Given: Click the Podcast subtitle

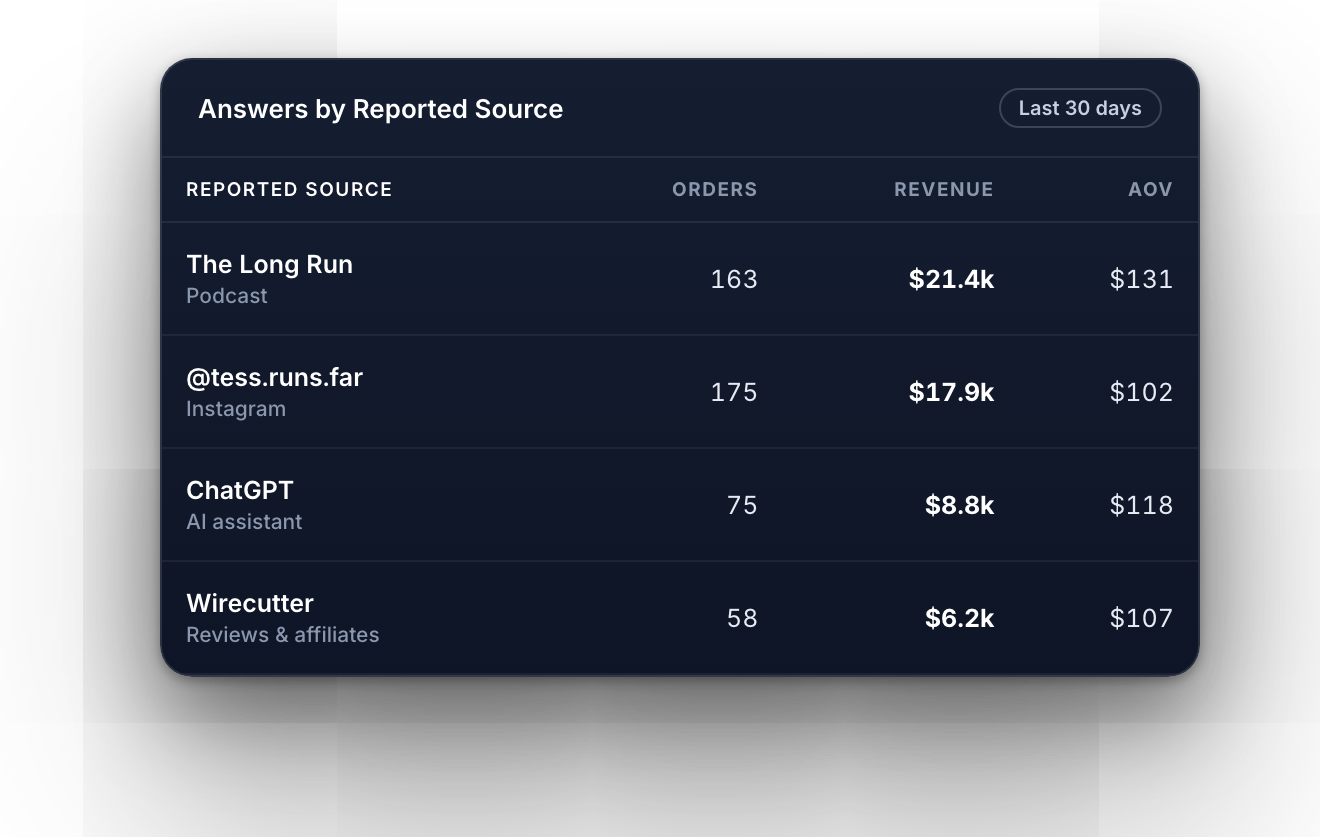Looking at the screenshot, I should (227, 296).
